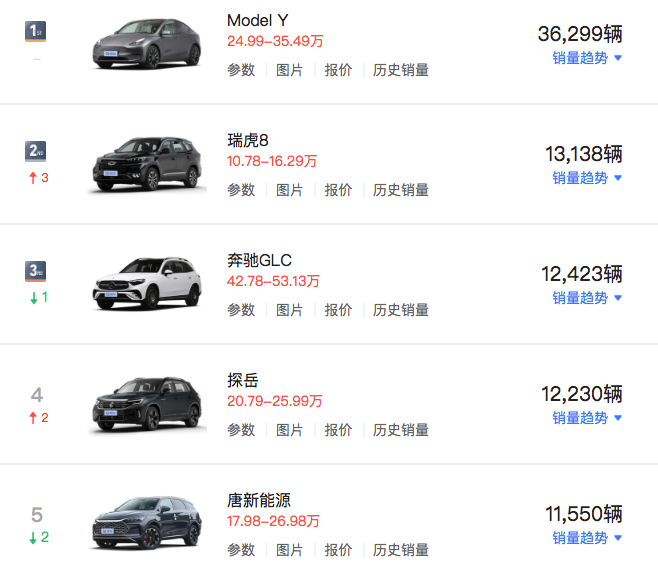Click the Model Y title

258,21
